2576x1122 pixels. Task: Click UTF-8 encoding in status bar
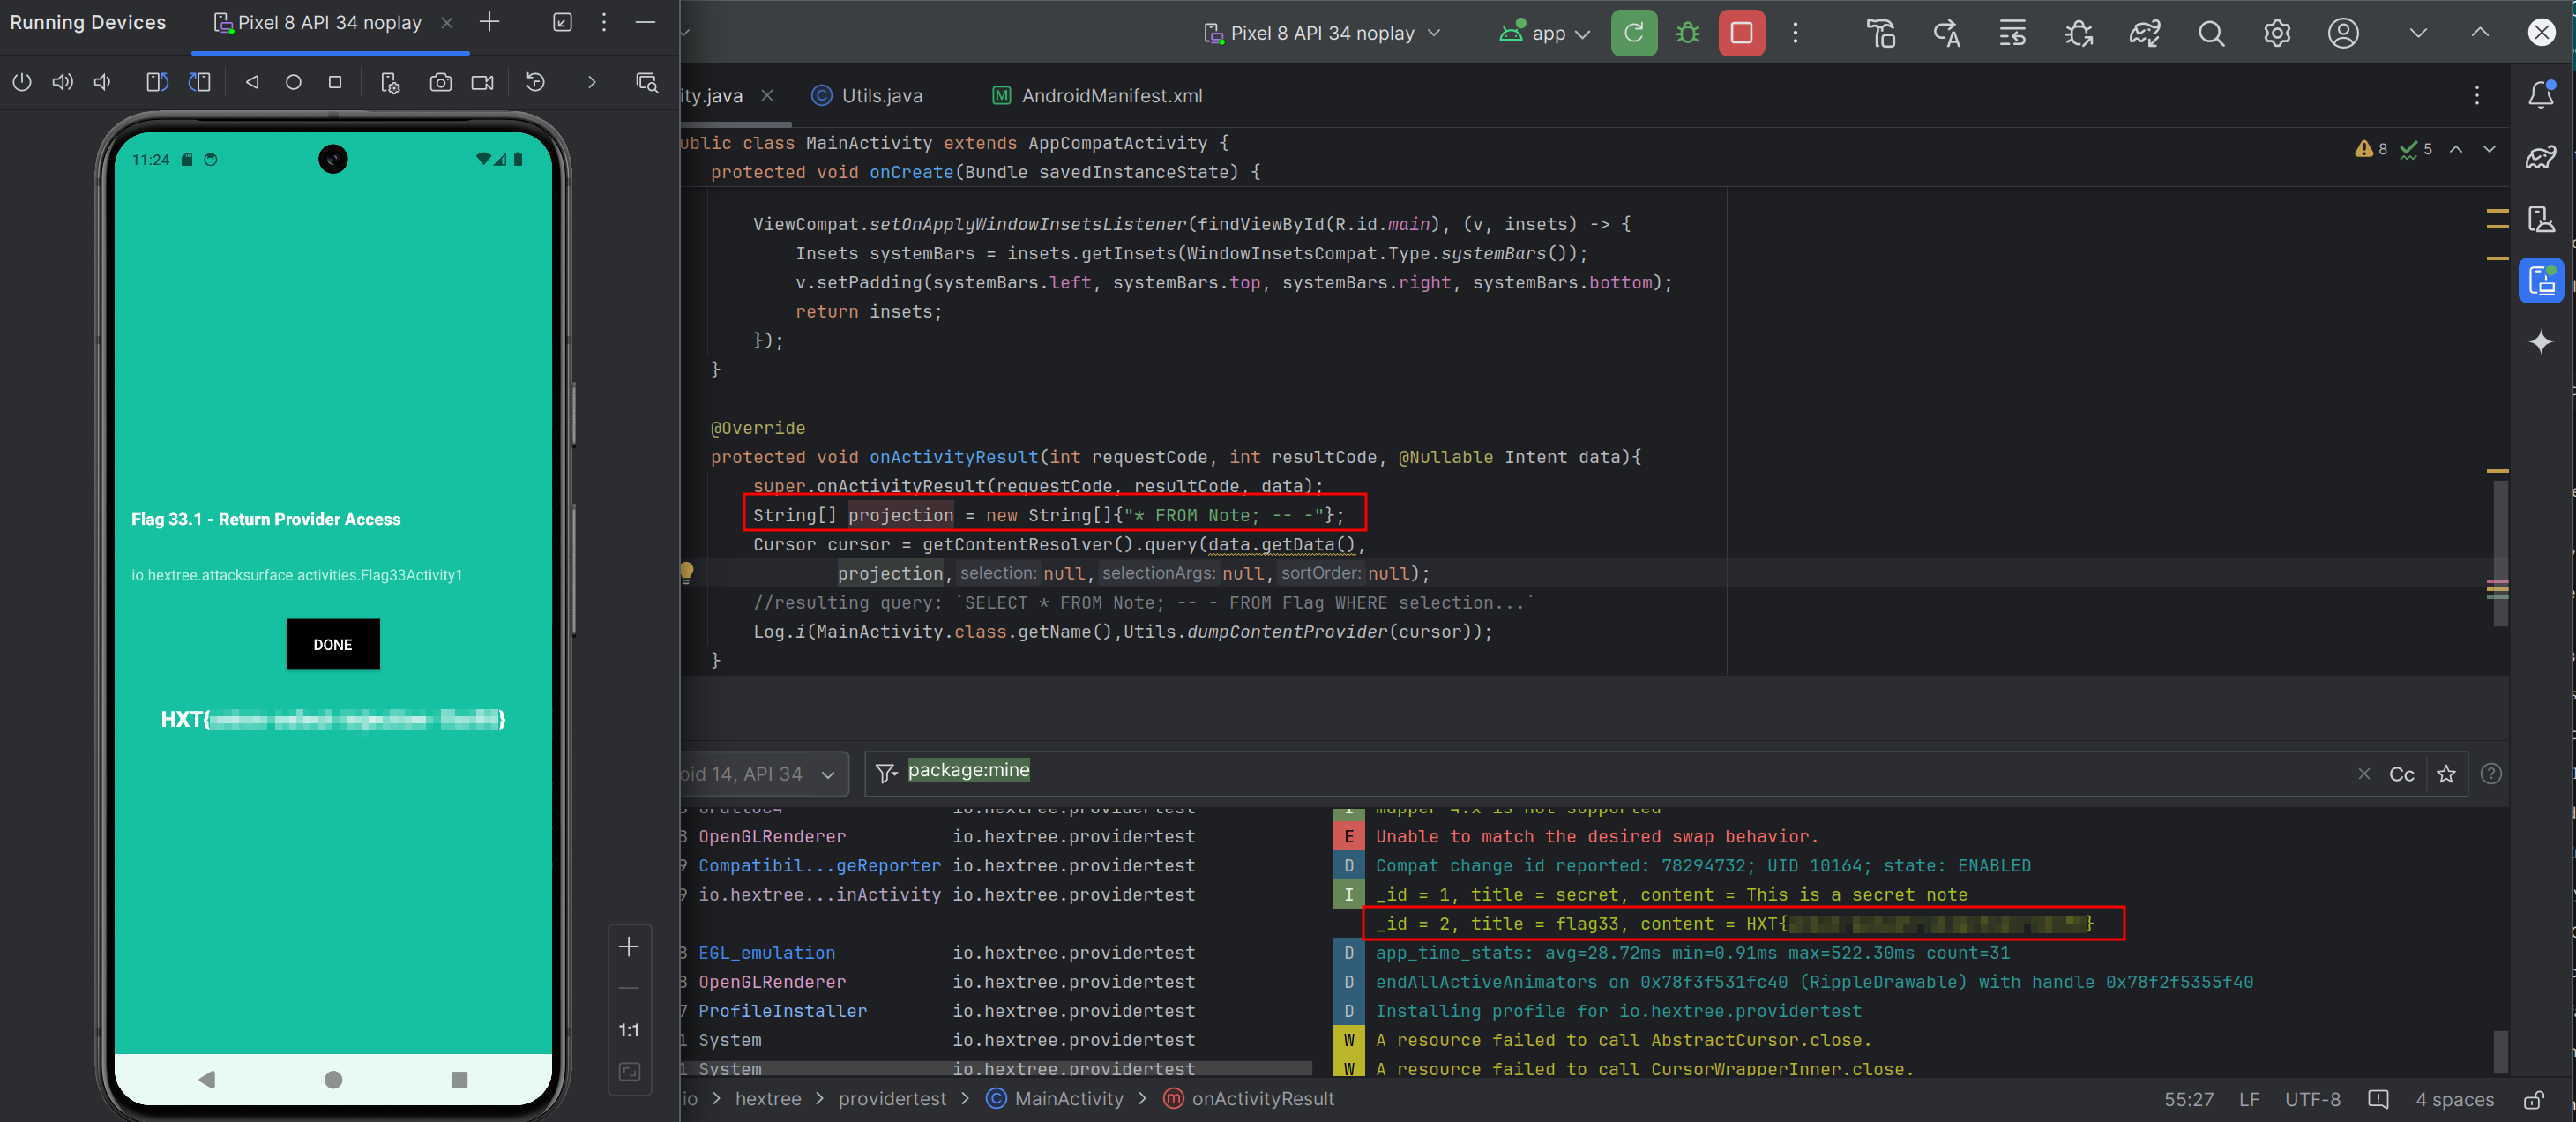[x=2312, y=1098]
